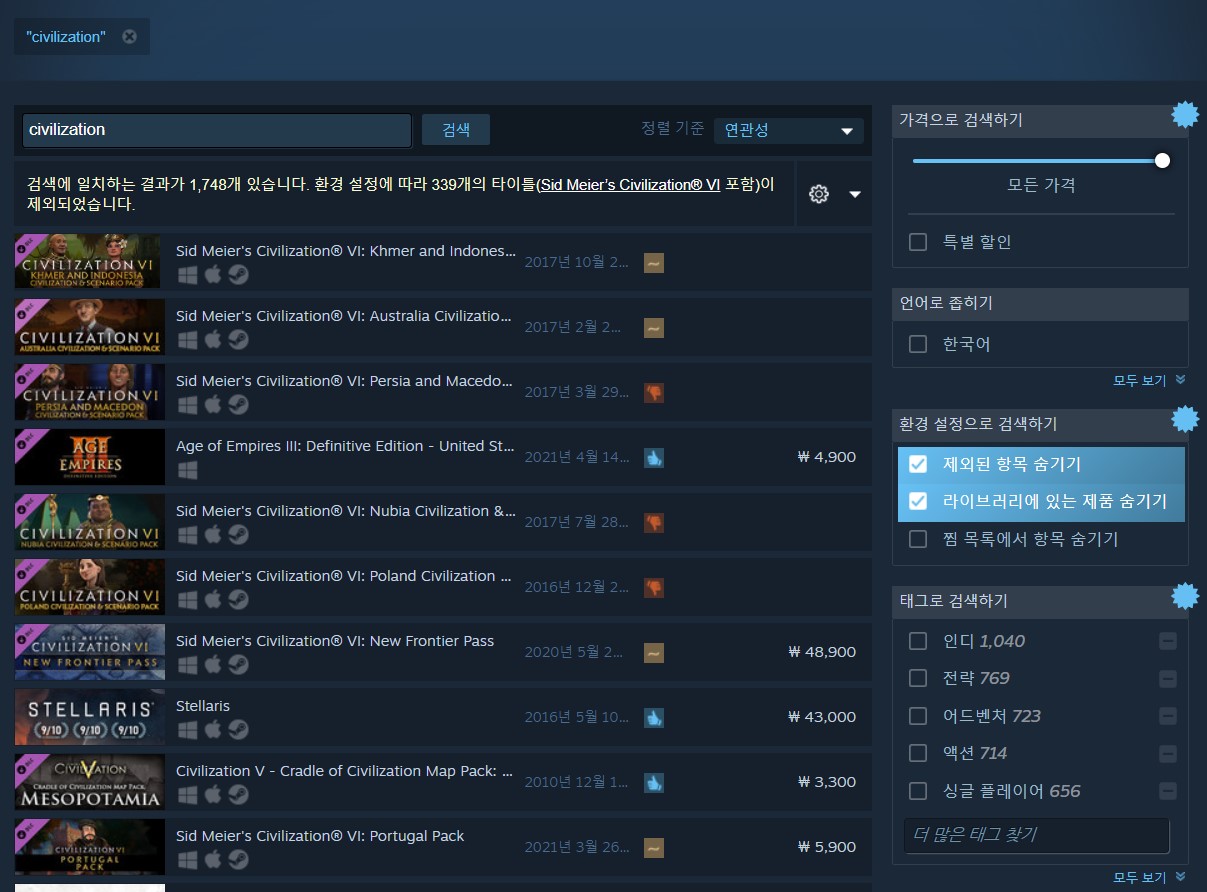The height and width of the screenshot is (892, 1207).
Task: Click positive review thumb for Stellaris
Action: tap(653, 718)
